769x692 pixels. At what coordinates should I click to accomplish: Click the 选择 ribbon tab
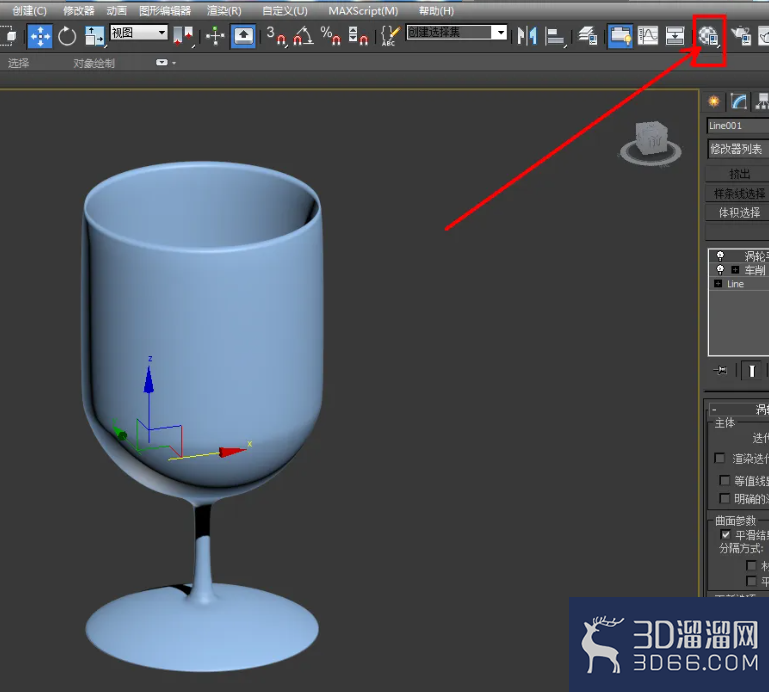(x=19, y=63)
